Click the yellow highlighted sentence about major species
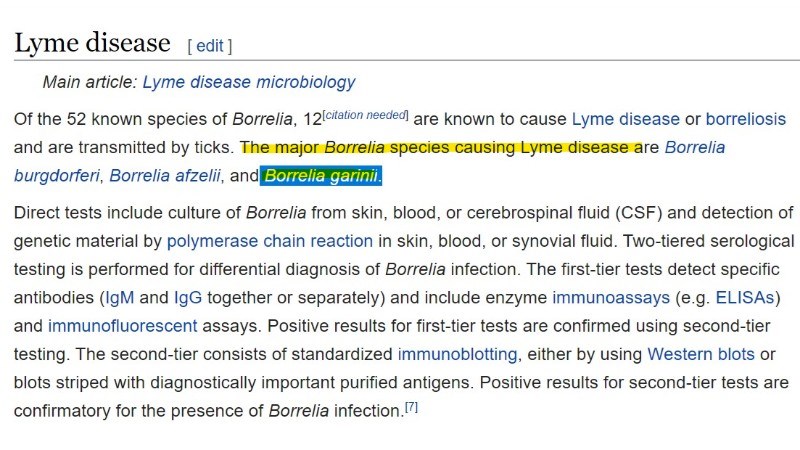This screenshot has height=450, width=800. point(441,147)
